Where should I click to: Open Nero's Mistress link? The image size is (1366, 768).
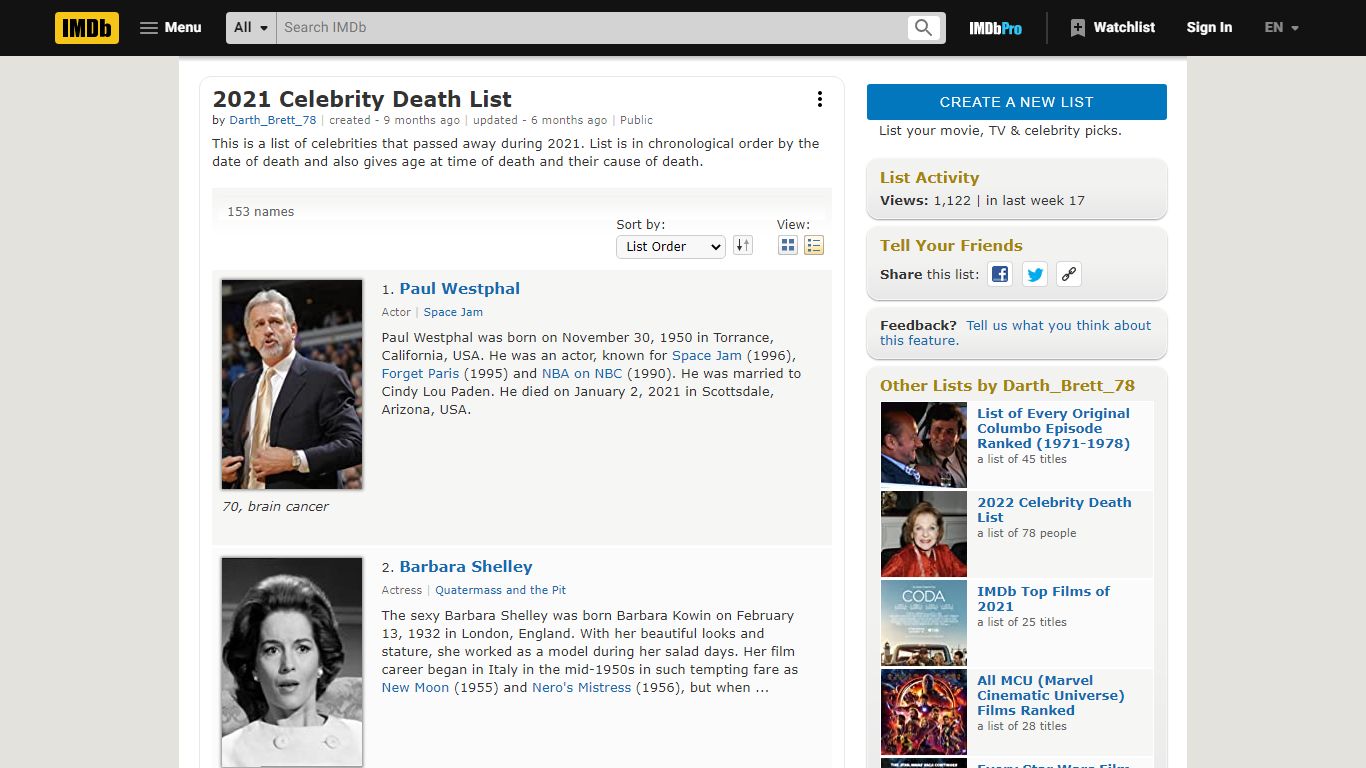pos(582,687)
